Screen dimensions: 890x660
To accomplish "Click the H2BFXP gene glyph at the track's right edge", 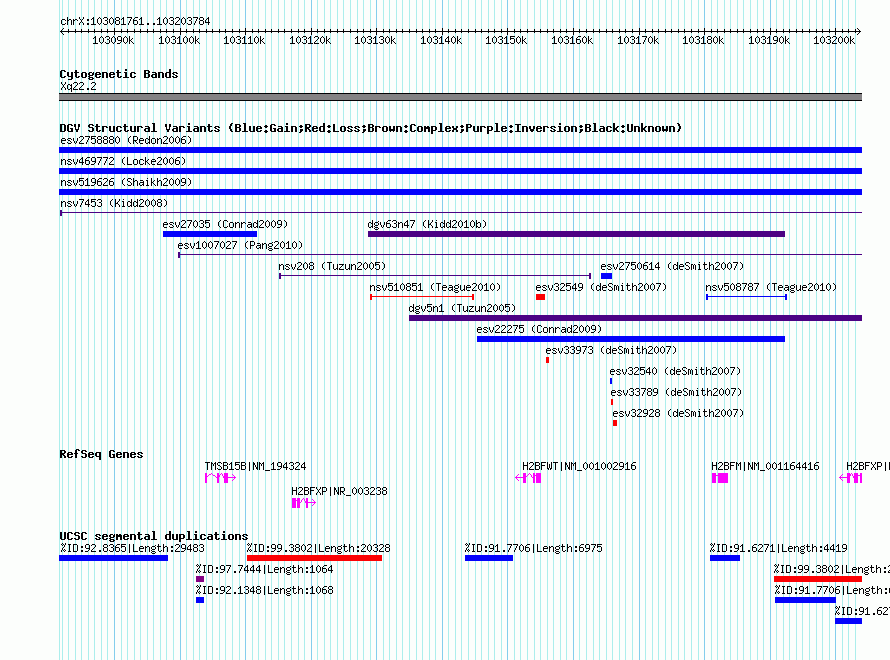I will [850, 478].
